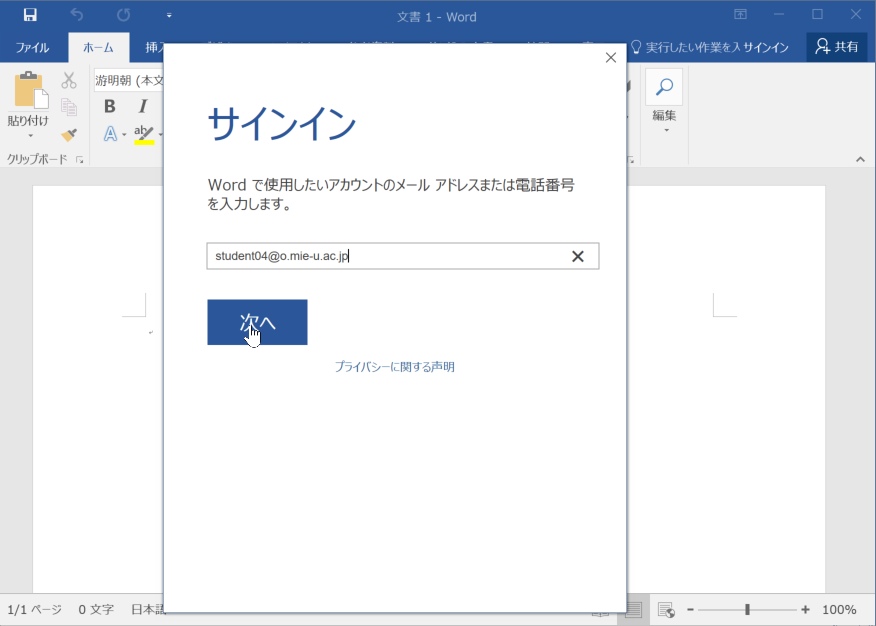Image resolution: width=876 pixels, height=626 pixels.
Task: Open the ファイル tab
Action: (x=32, y=47)
